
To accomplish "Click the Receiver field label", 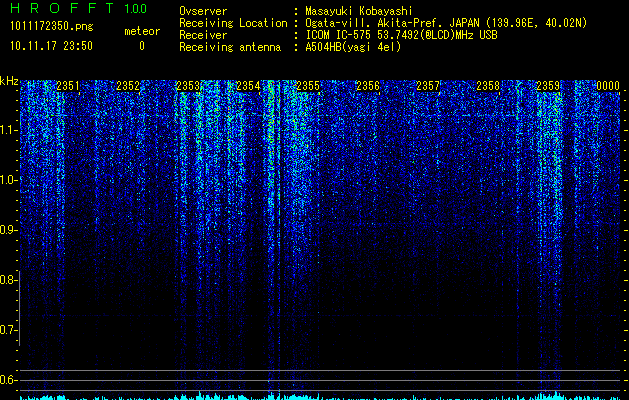I will tap(203, 35).
